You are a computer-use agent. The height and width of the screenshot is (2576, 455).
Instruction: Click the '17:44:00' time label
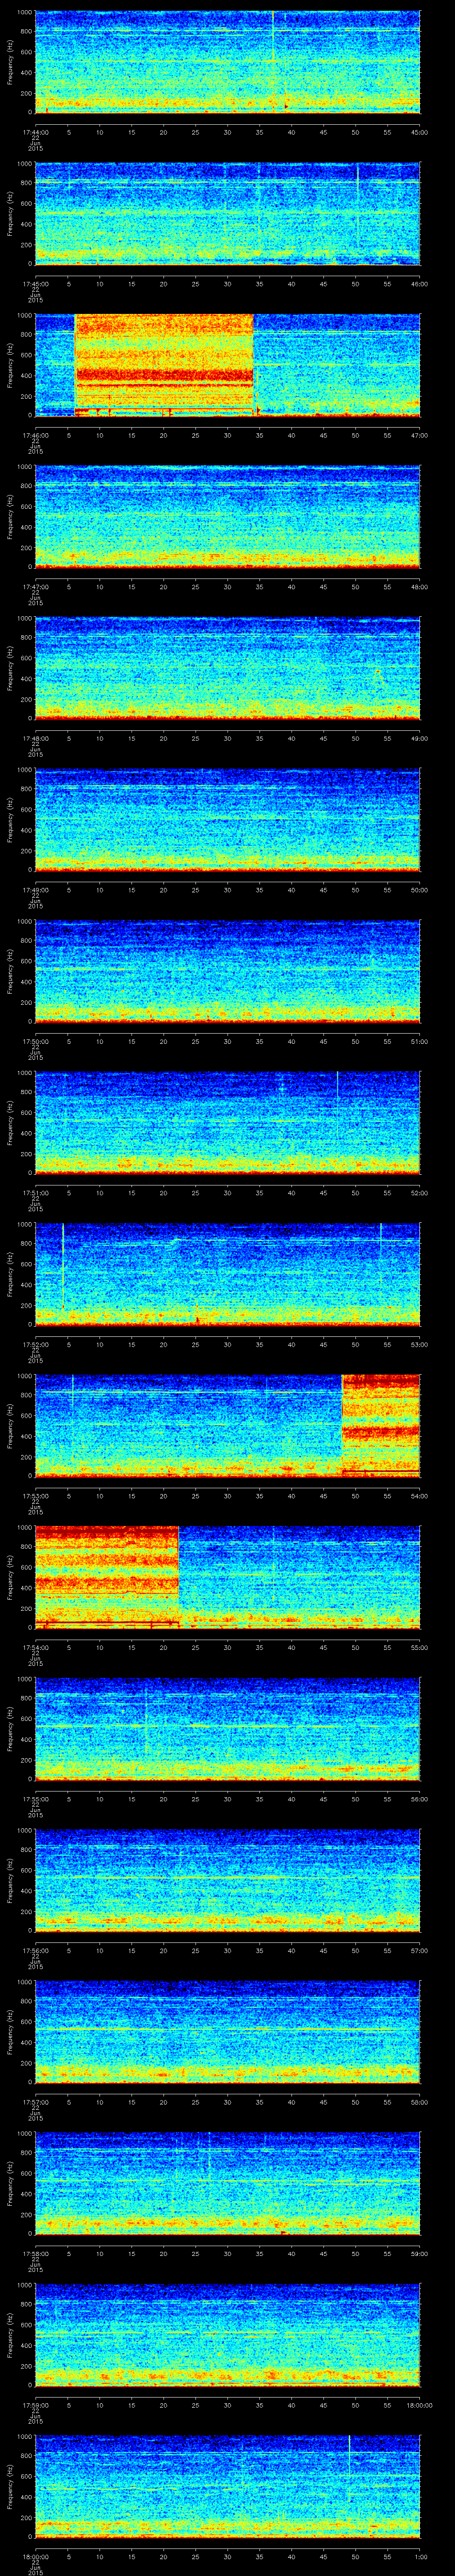tap(35, 131)
